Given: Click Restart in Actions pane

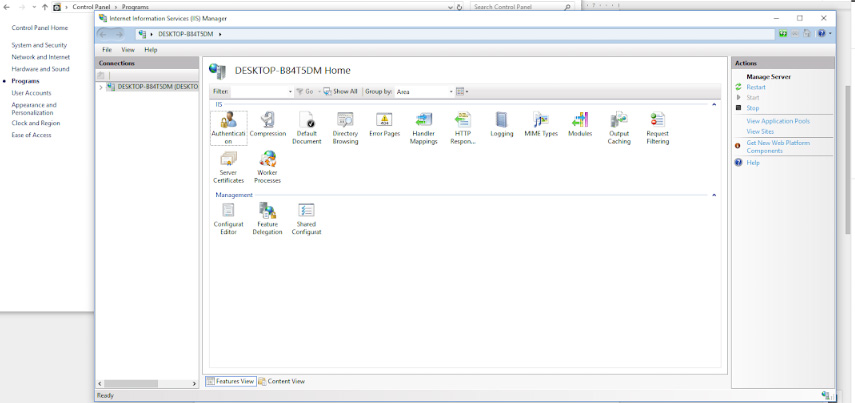Looking at the screenshot, I should [x=756, y=87].
